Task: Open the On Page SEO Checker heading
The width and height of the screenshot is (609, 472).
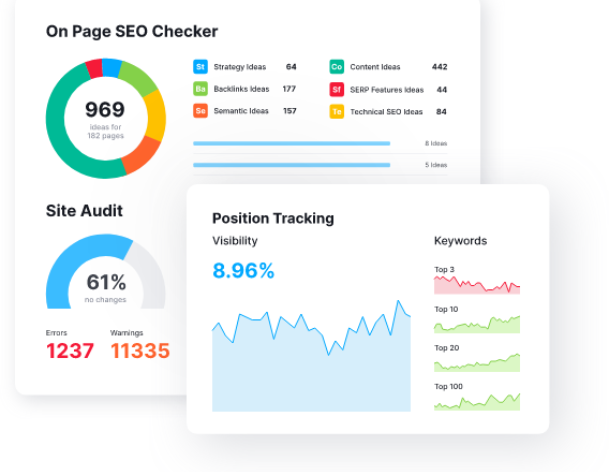Action: coord(132,31)
